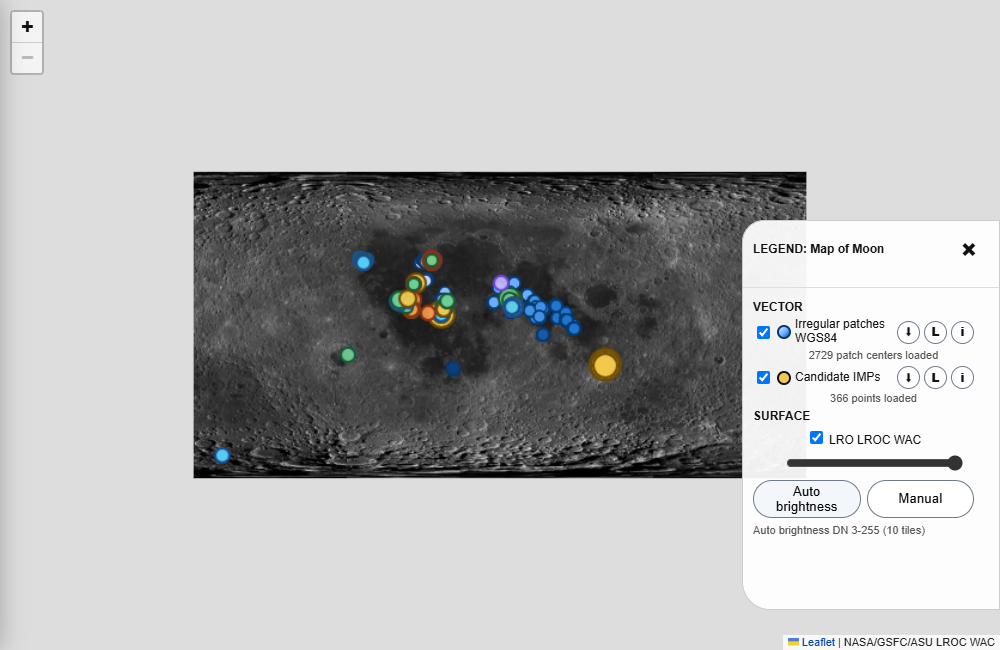Click the '366 points loaded' text
The height and width of the screenshot is (650, 1000).
point(873,398)
